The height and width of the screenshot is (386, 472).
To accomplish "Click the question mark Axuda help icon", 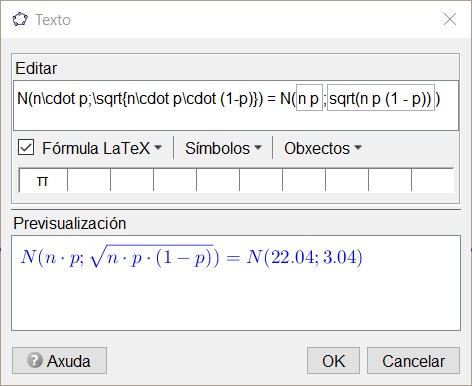I will coord(35,360).
